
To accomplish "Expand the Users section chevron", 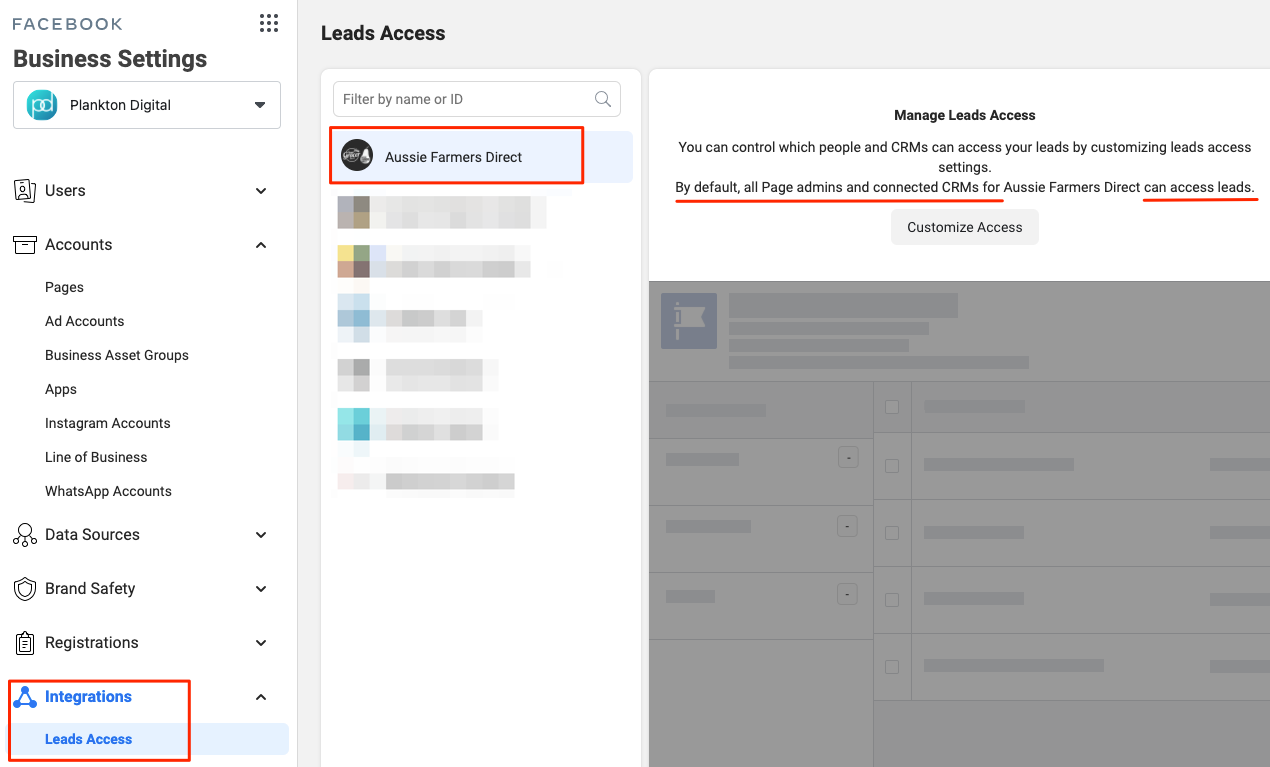I will click(x=261, y=191).
